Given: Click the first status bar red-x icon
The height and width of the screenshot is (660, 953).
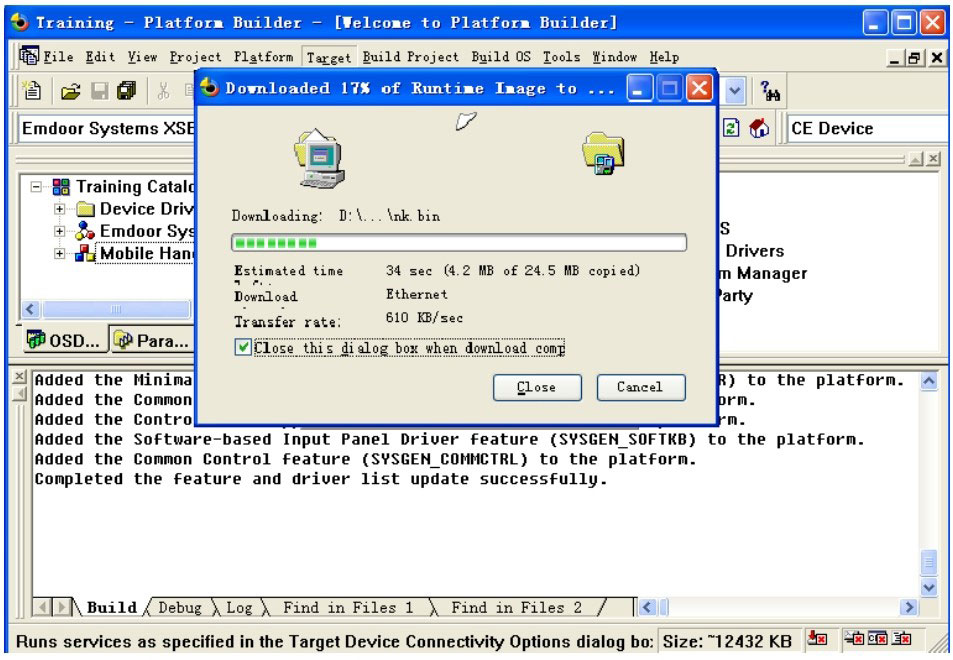Looking at the screenshot, I should pos(817,638).
